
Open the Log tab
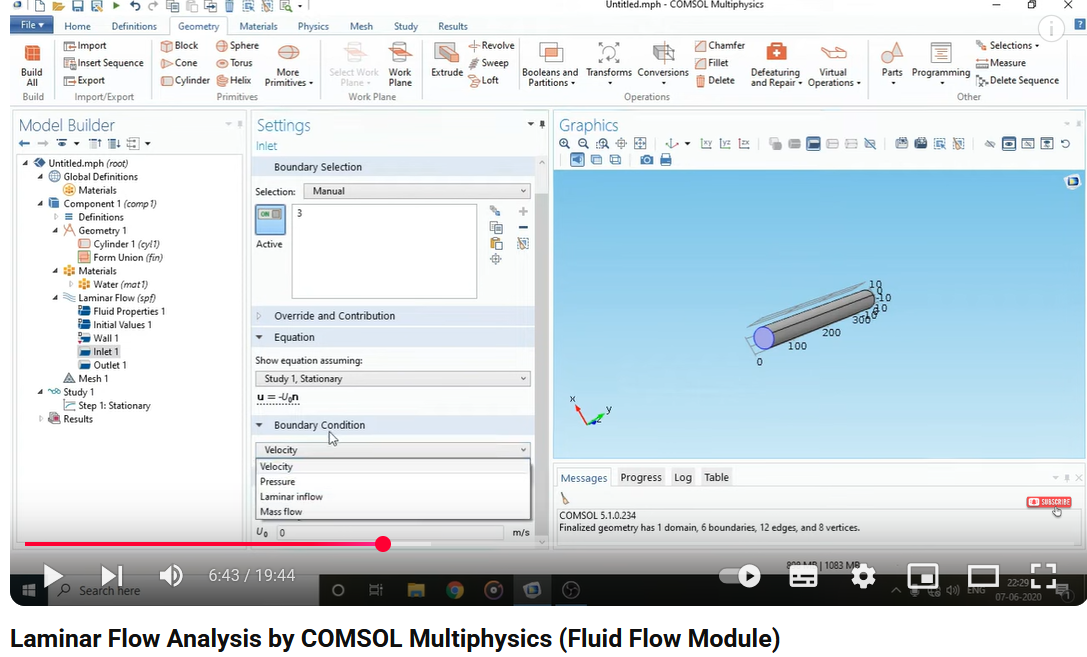coord(683,478)
